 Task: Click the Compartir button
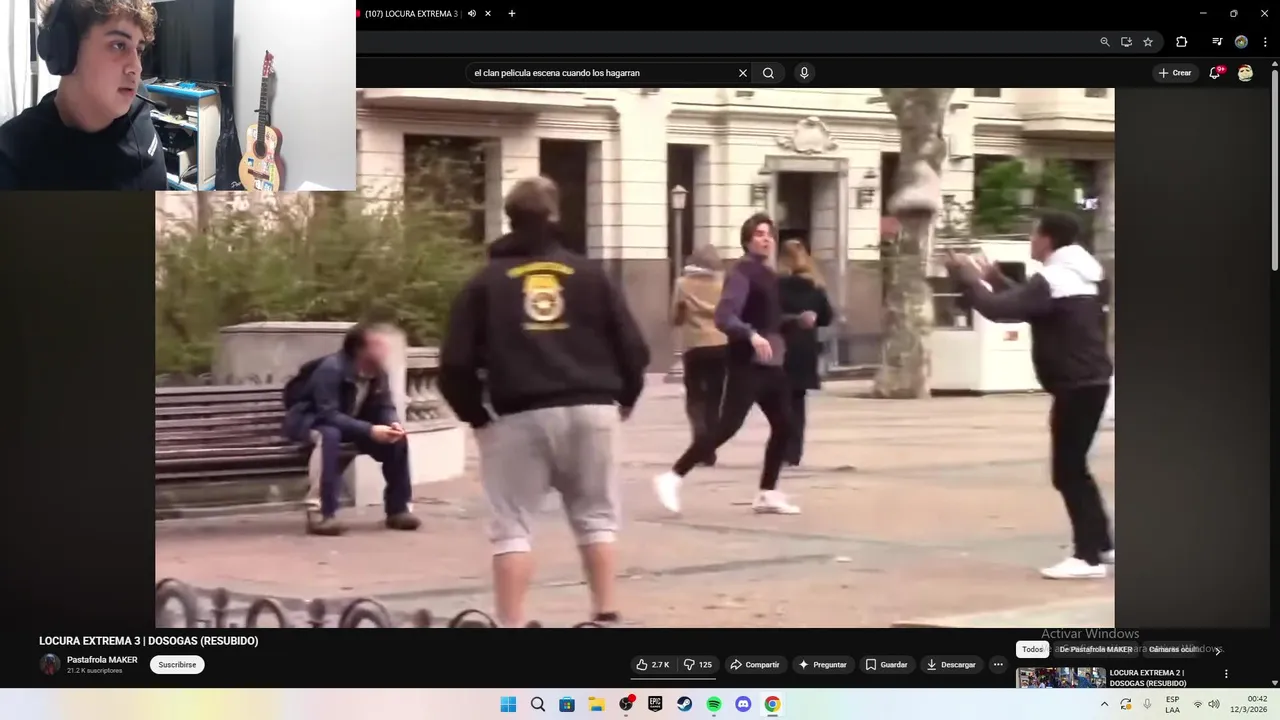[755, 665]
